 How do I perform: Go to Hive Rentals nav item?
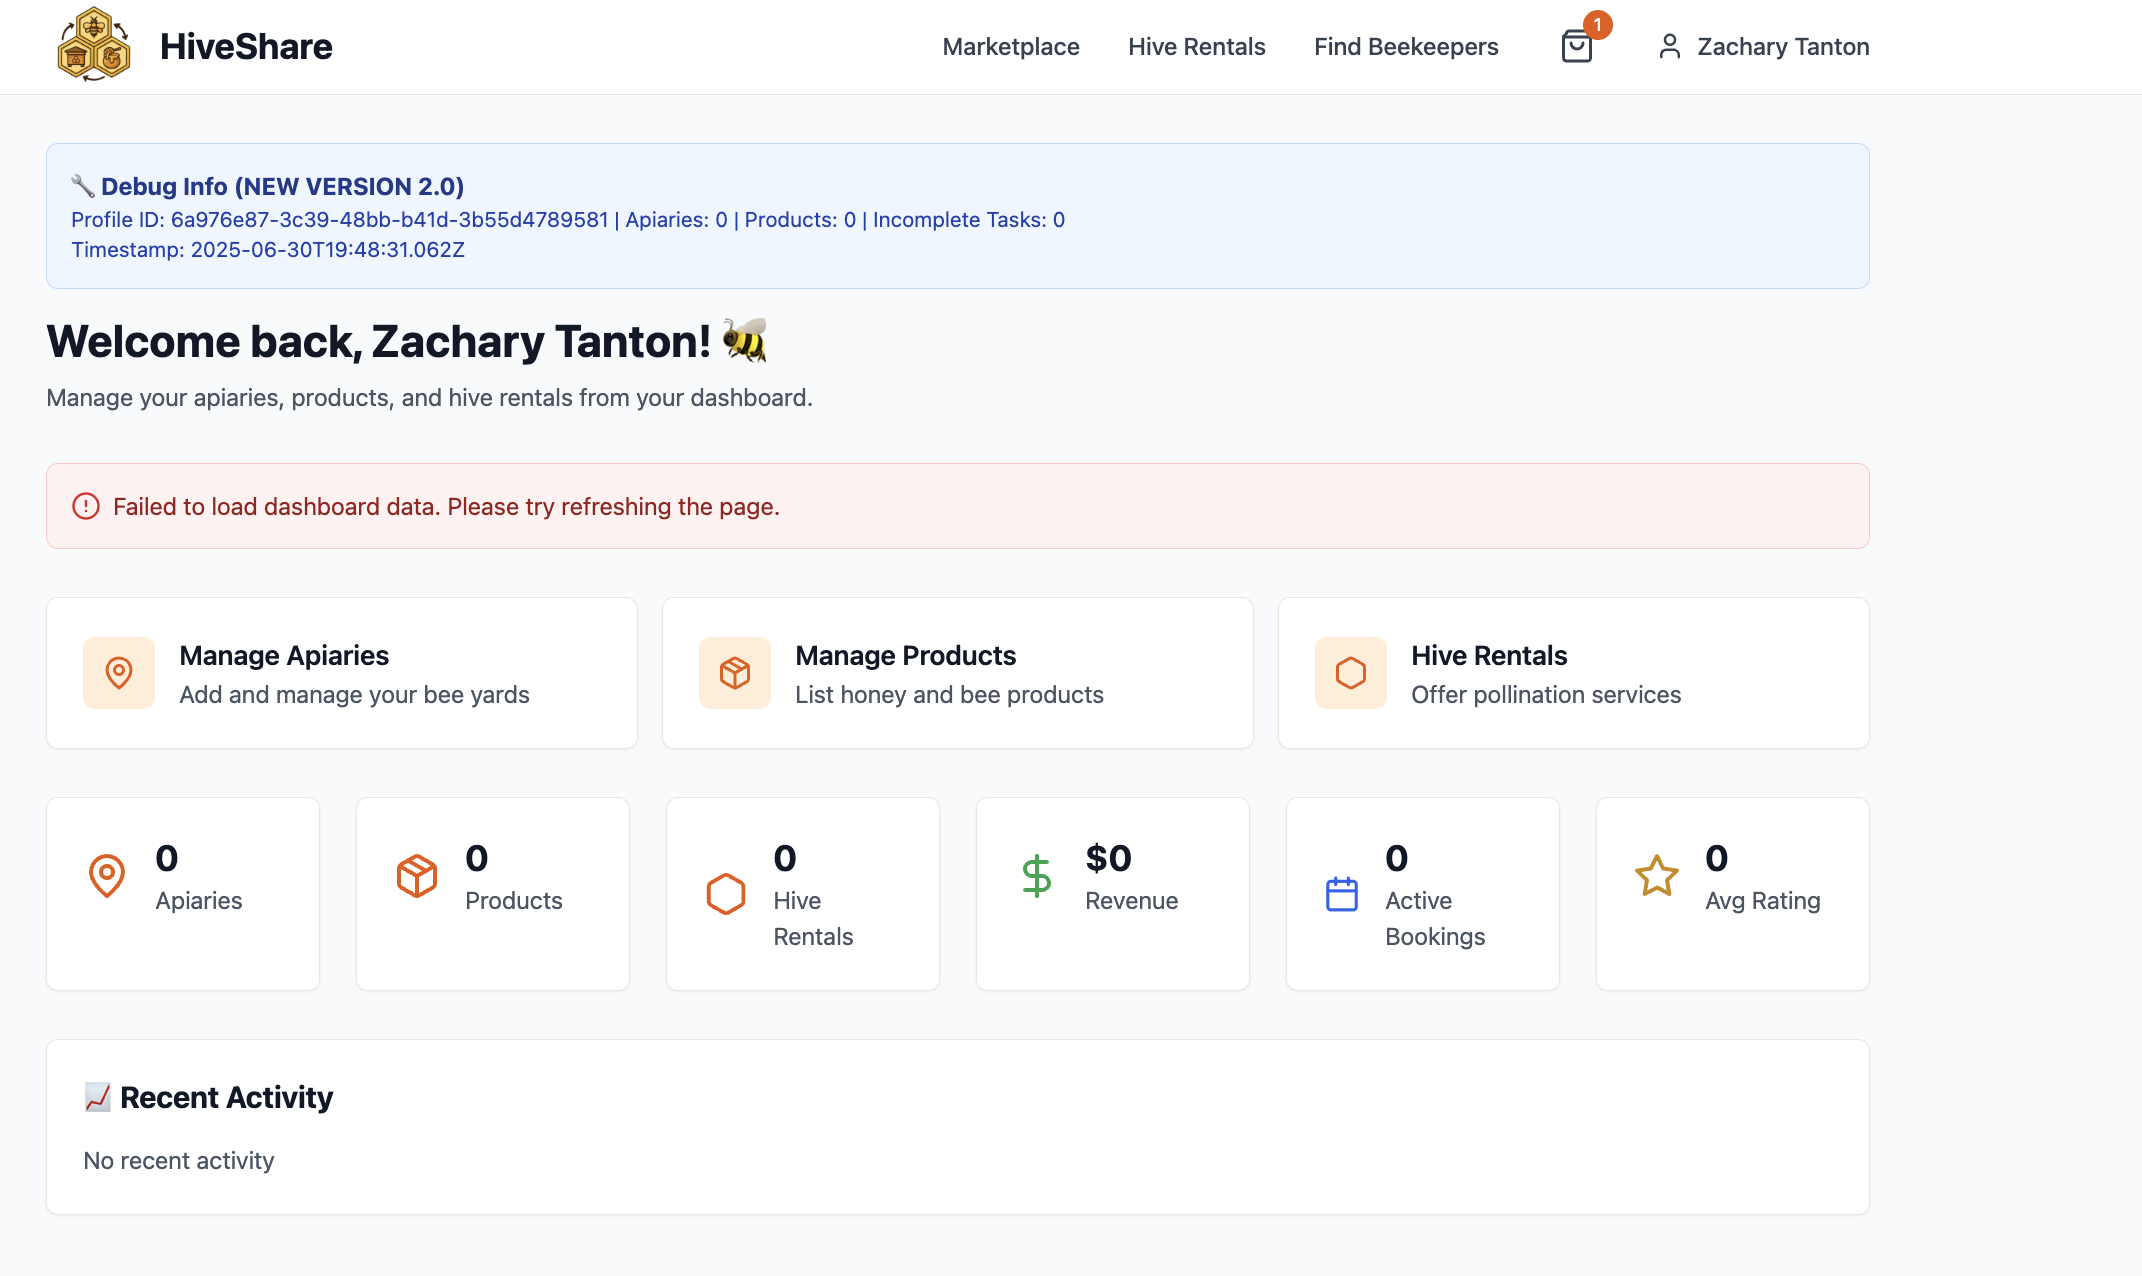pyautogui.click(x=1196, y=47)
